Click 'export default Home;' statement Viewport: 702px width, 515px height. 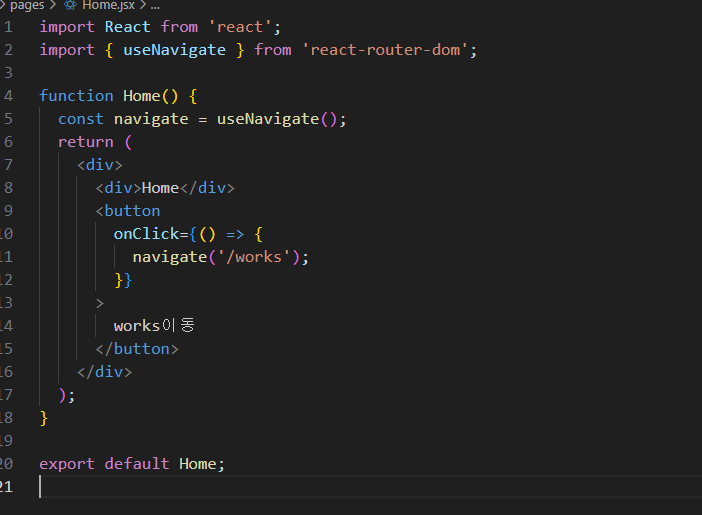(132, 464)
